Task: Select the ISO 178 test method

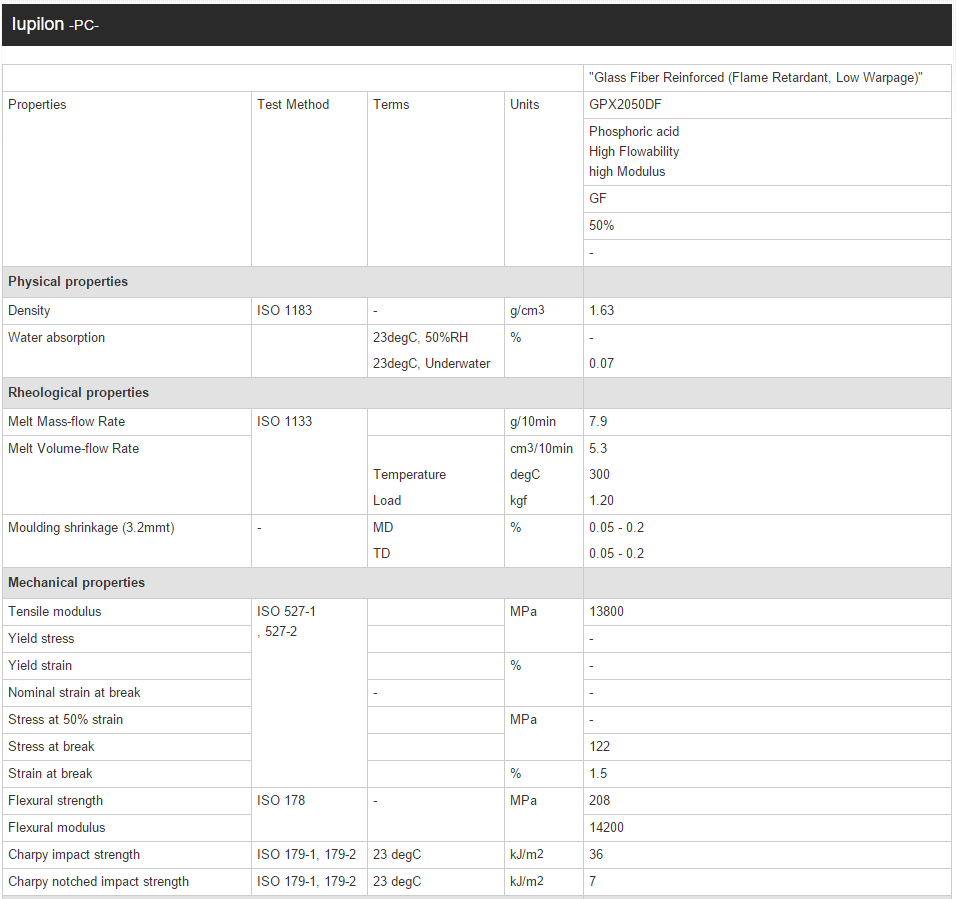Action: [x=281, y=800]
